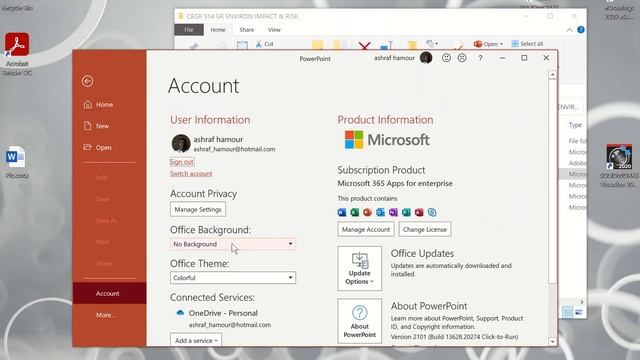Click the Outlook icon in product list
640x360 pixels.
[x=380, y=212]
